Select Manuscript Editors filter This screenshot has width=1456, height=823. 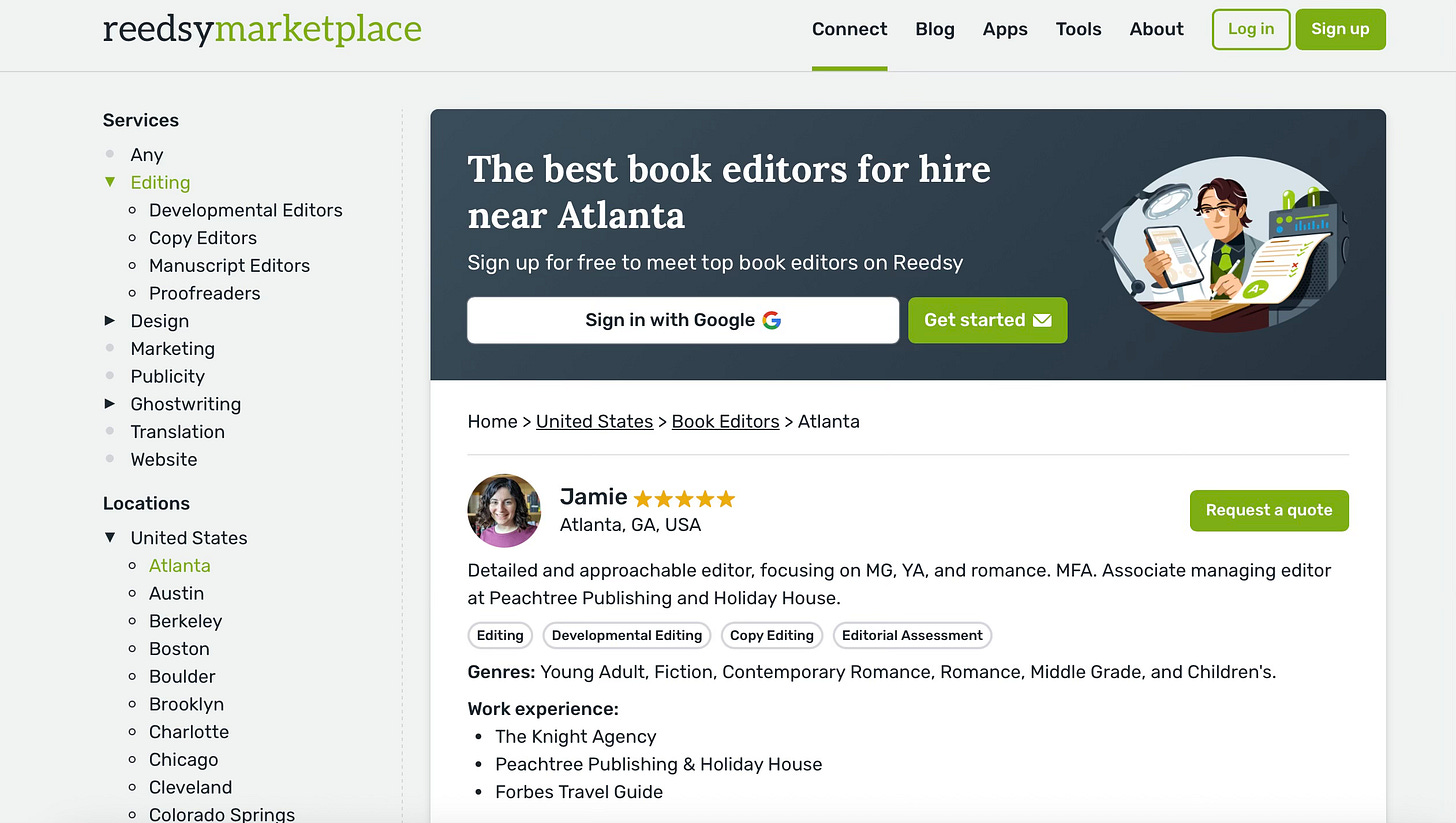pos(229,266)
